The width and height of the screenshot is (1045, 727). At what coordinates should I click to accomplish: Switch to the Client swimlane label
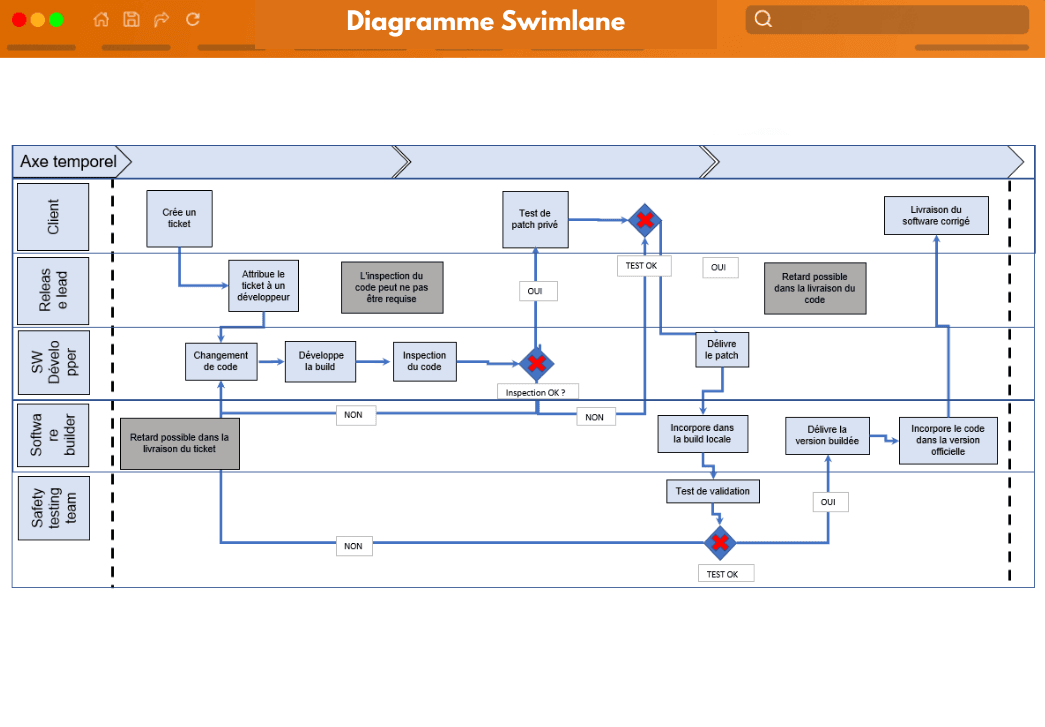tap(52, 217)
